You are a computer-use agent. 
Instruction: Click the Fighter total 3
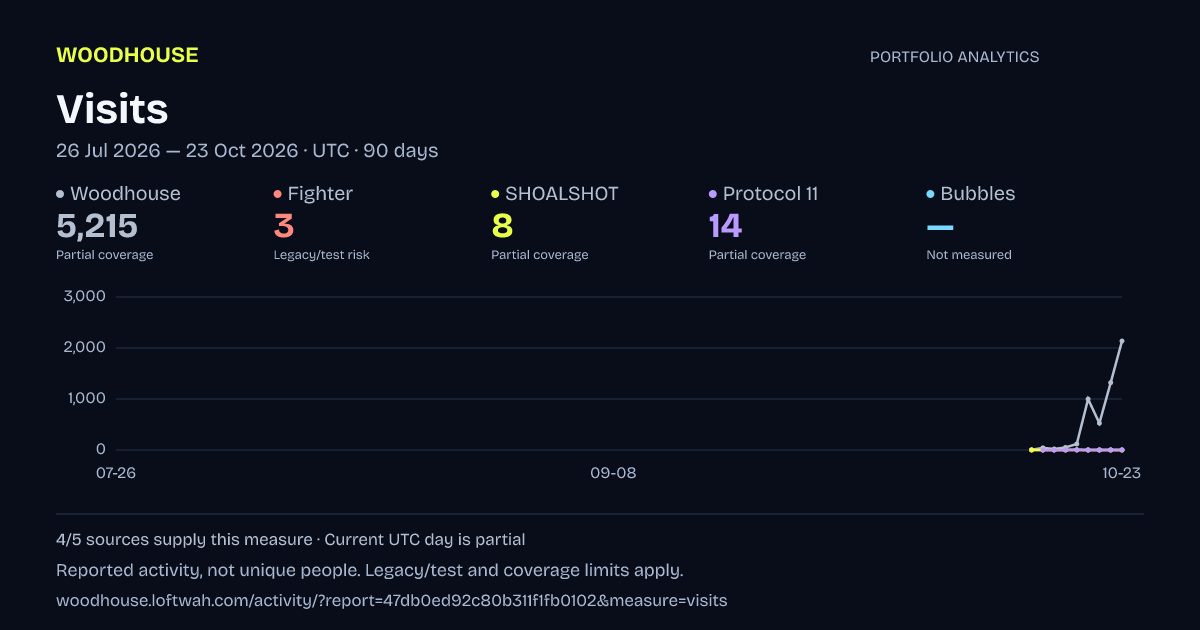284,226
